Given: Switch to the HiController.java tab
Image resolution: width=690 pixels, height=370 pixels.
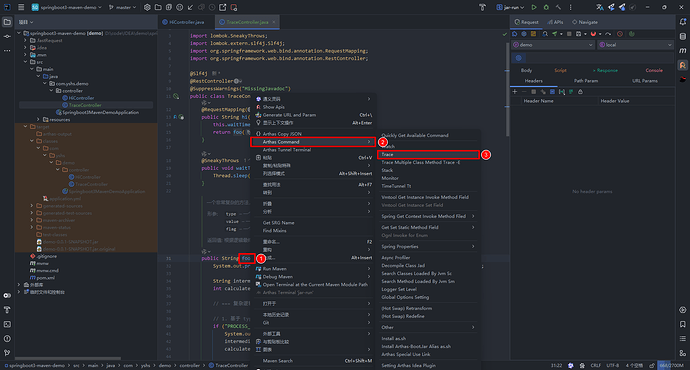Looking at the screenshot, I should (183, 22).
